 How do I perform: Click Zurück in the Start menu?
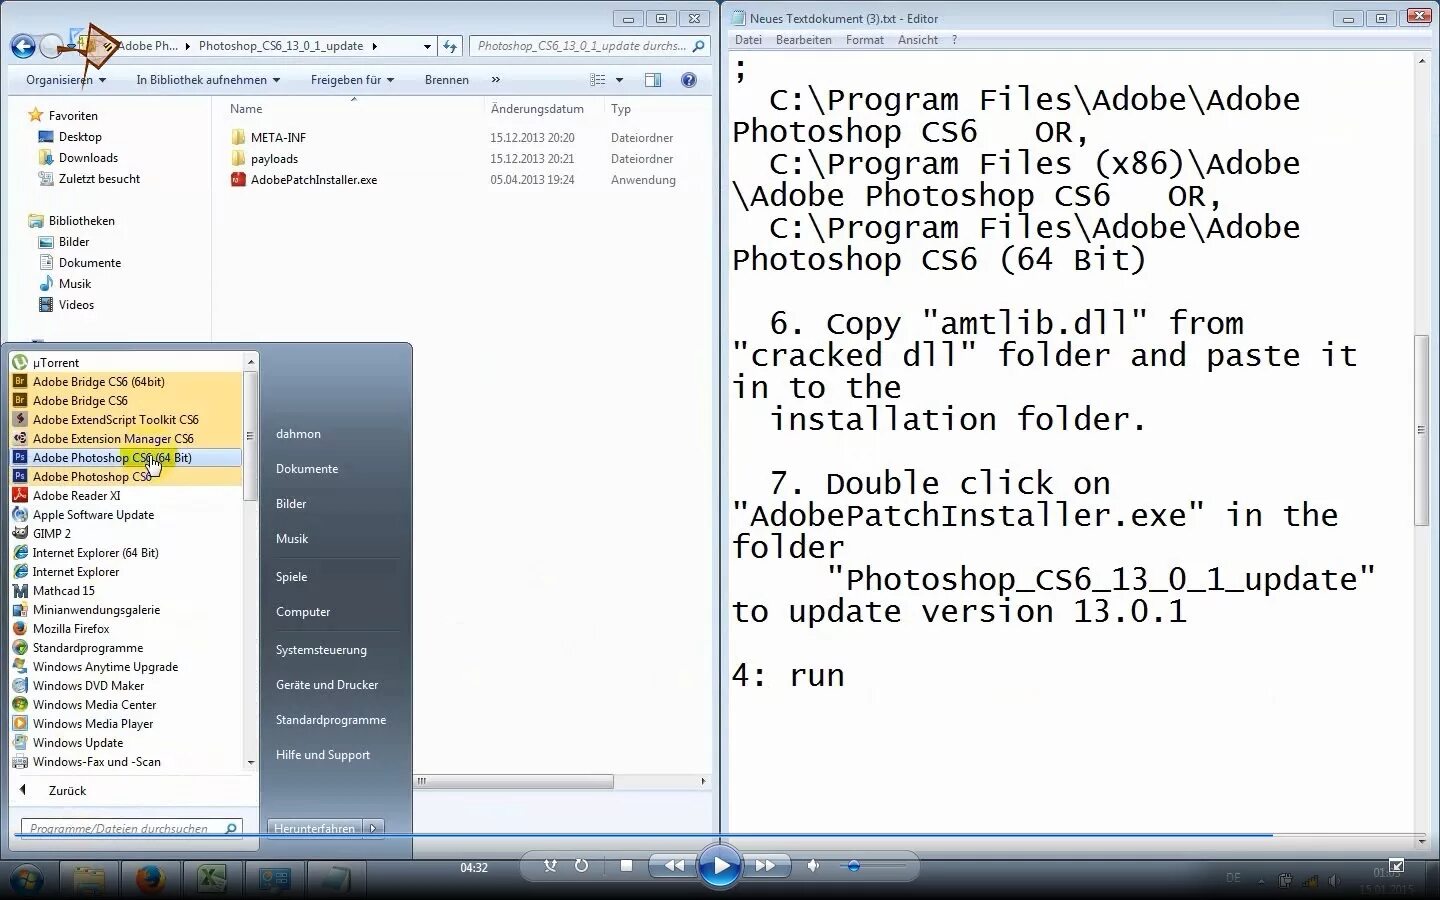pyautogui.click(x=67, y=791)
